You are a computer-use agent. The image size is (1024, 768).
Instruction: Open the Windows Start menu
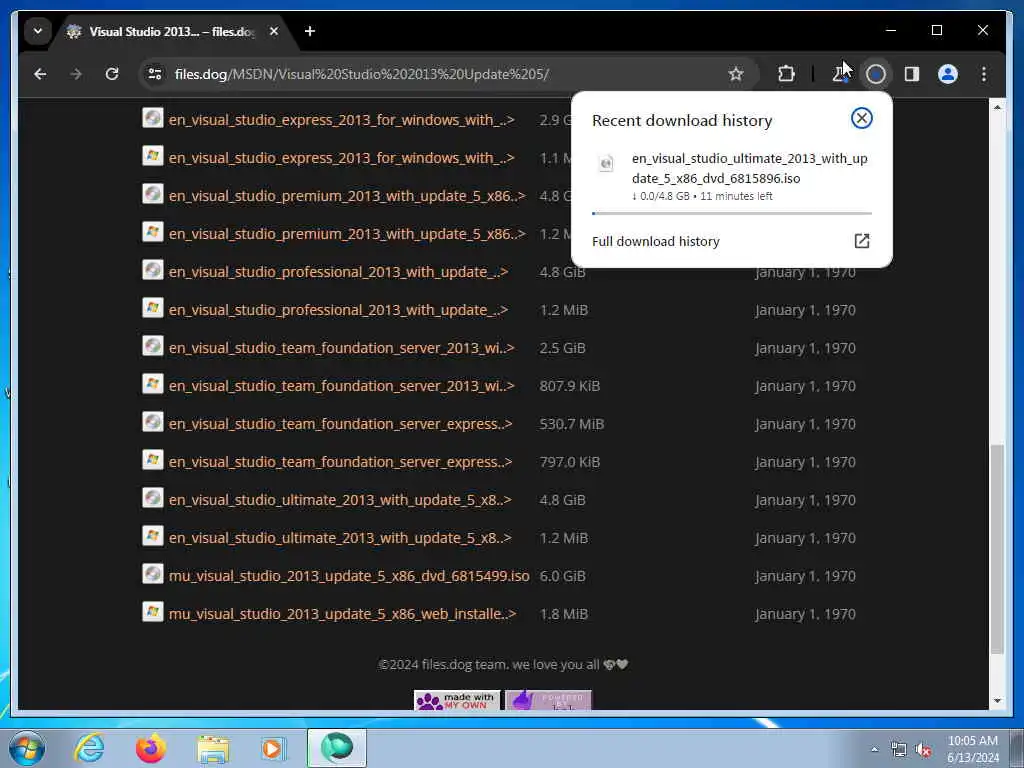point(27,748)
